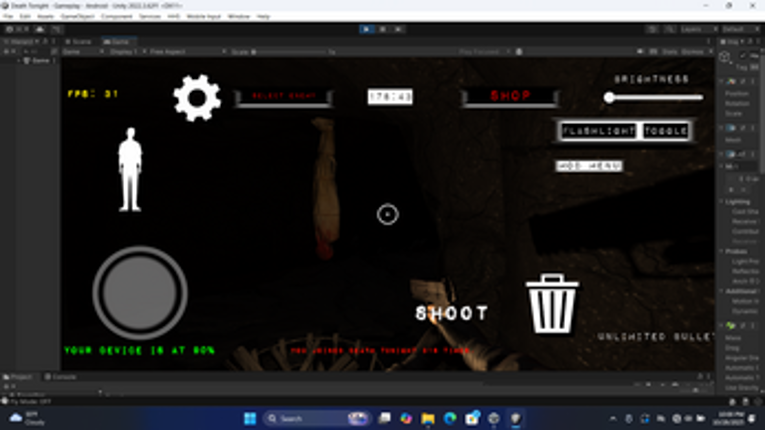Open the Edit menu
Image resolution: width=765 pixels, height=430 pixels.
coord(25,17)
